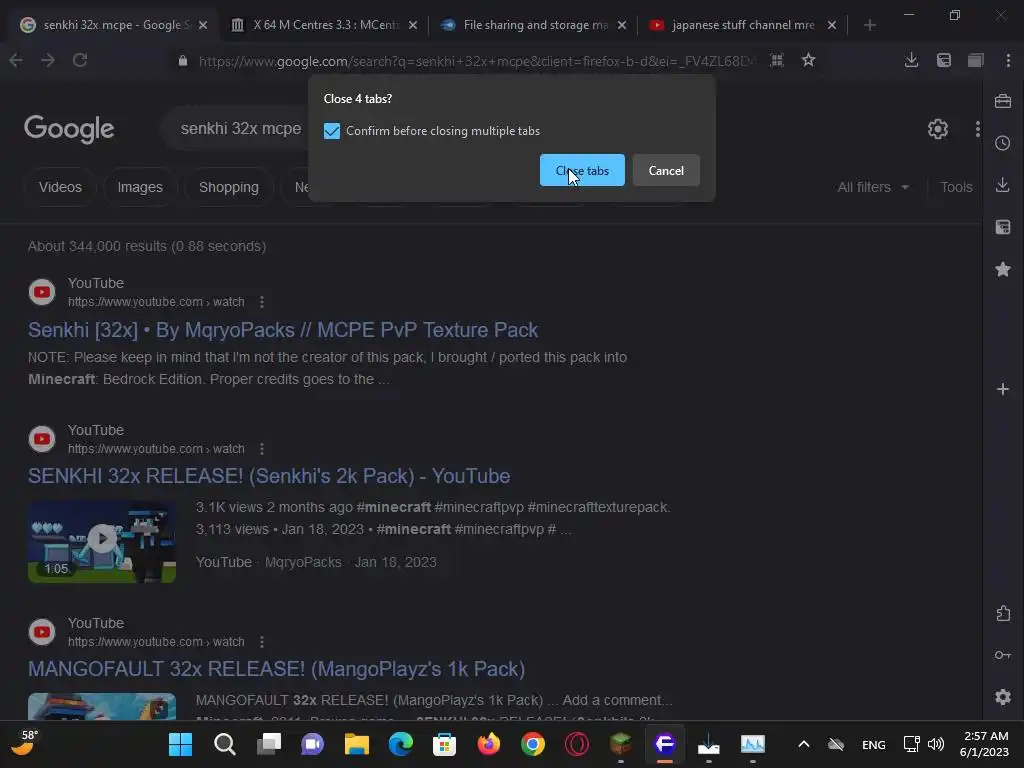This screenshot has height=768, width=1024.
Task: Open the Windows Start menu
Action: pyautogui.click(x=180, y=744)
